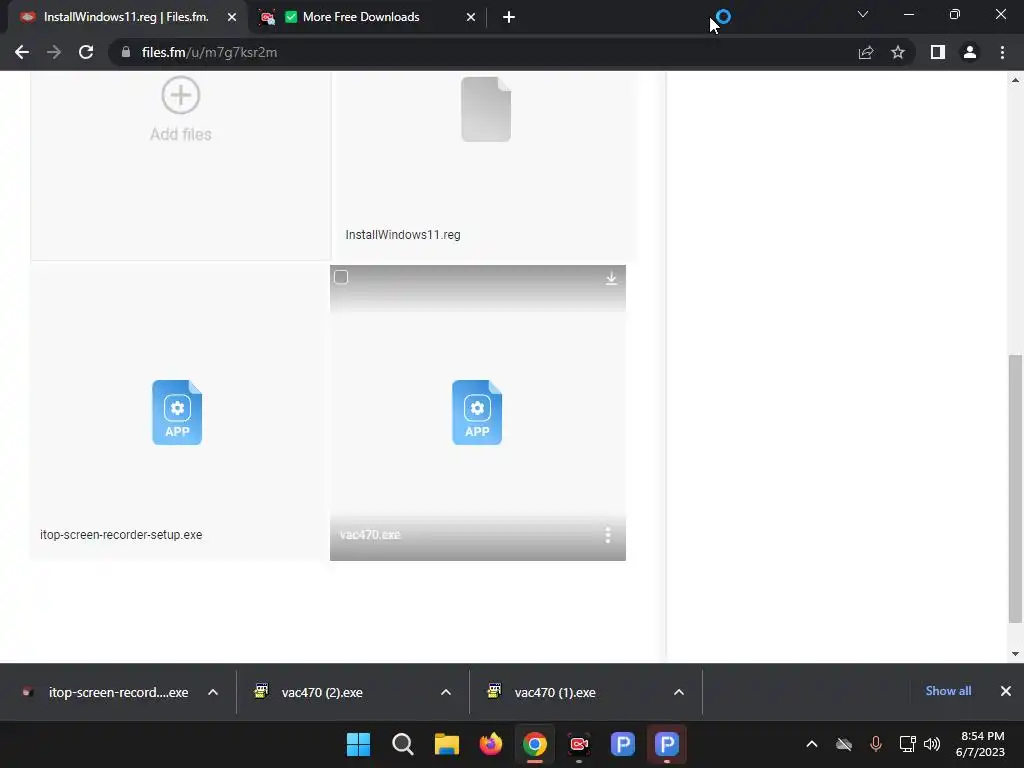View site info via the lock icon

[x=125, y=52]
